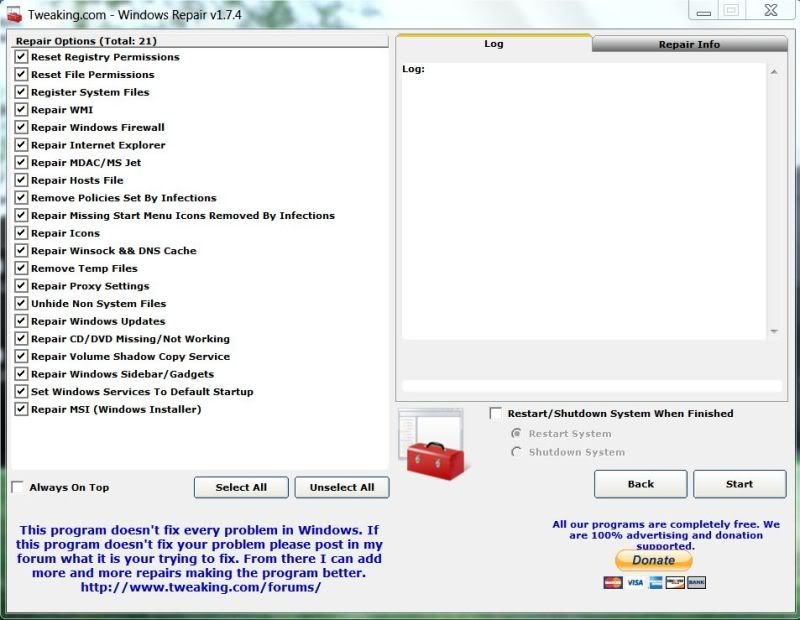The height and width of the screenshot is (620, 800).
Task: Click the American Express card icon
Action: [656, 582]
